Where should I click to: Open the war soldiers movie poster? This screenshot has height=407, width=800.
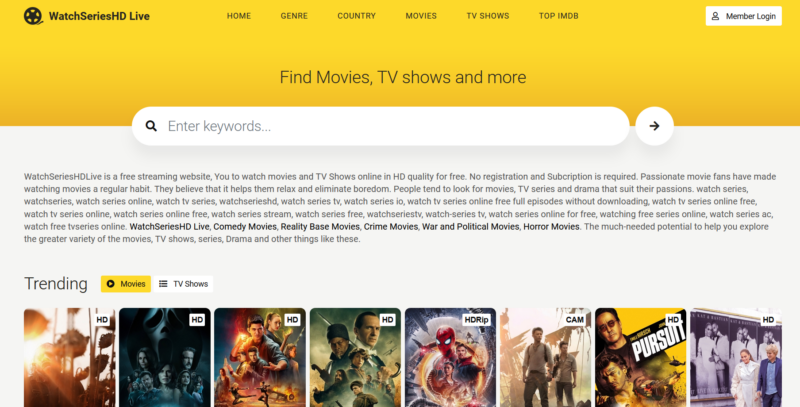tap(355, 358)
